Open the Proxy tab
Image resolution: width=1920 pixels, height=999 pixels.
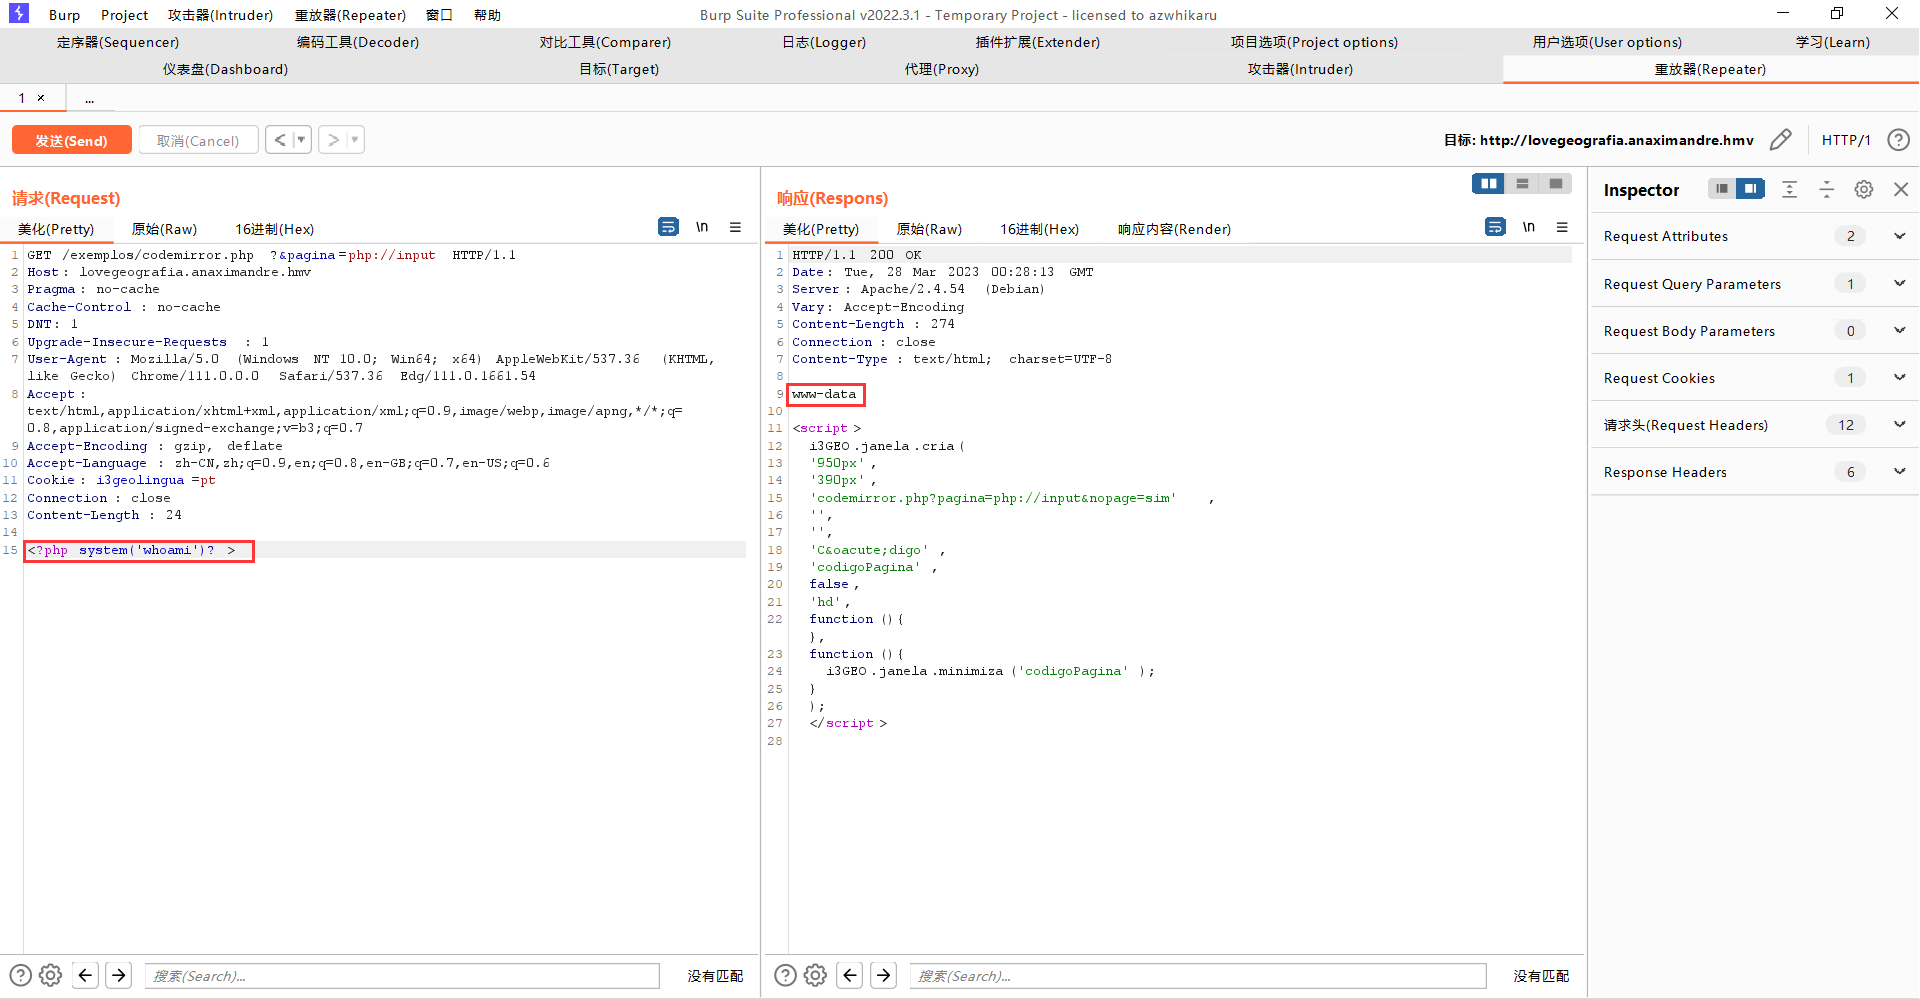point(942,69)
